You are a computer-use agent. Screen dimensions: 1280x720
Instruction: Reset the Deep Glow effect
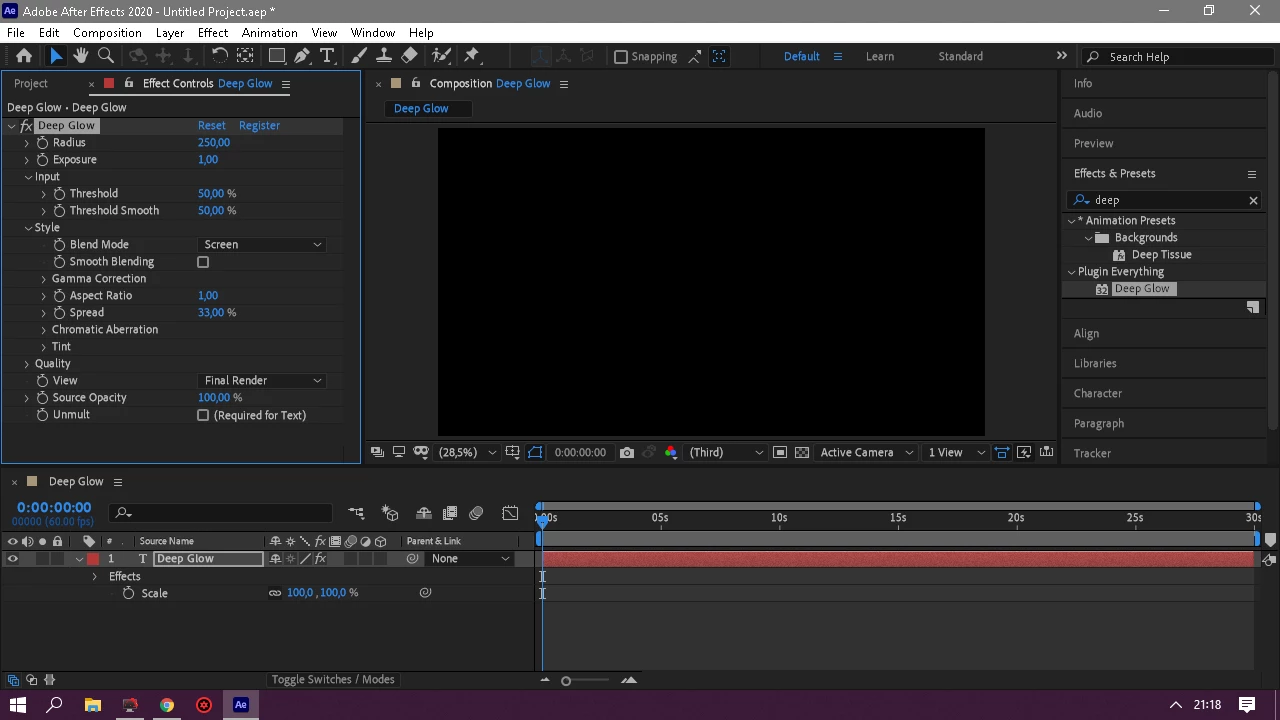(x=212, y=126)
